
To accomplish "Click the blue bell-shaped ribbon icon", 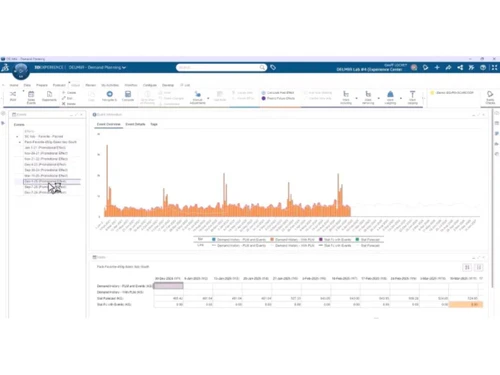I will tap(390, 94).
